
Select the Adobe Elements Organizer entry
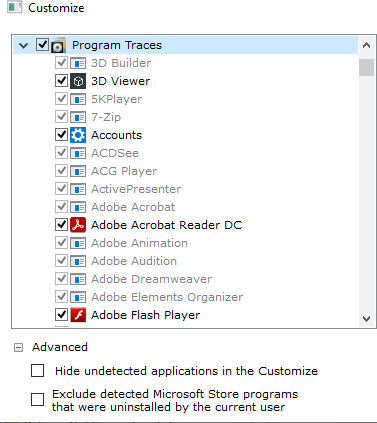click(167, 297)
